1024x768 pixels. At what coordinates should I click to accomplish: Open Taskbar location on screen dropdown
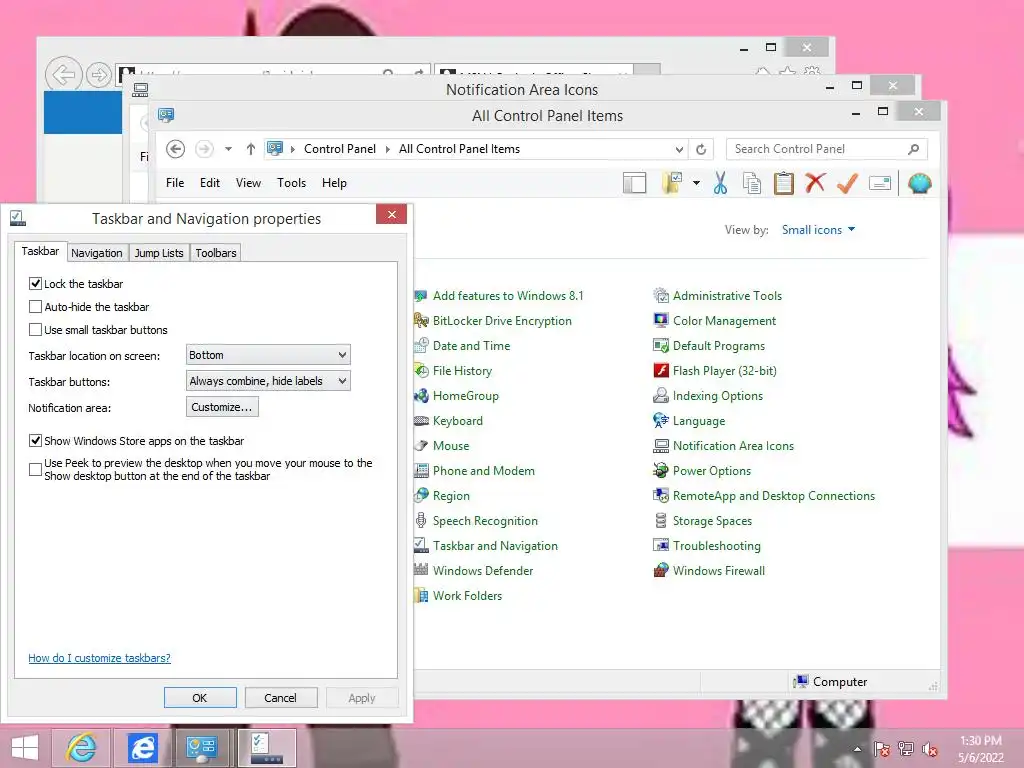click(268, 355)
